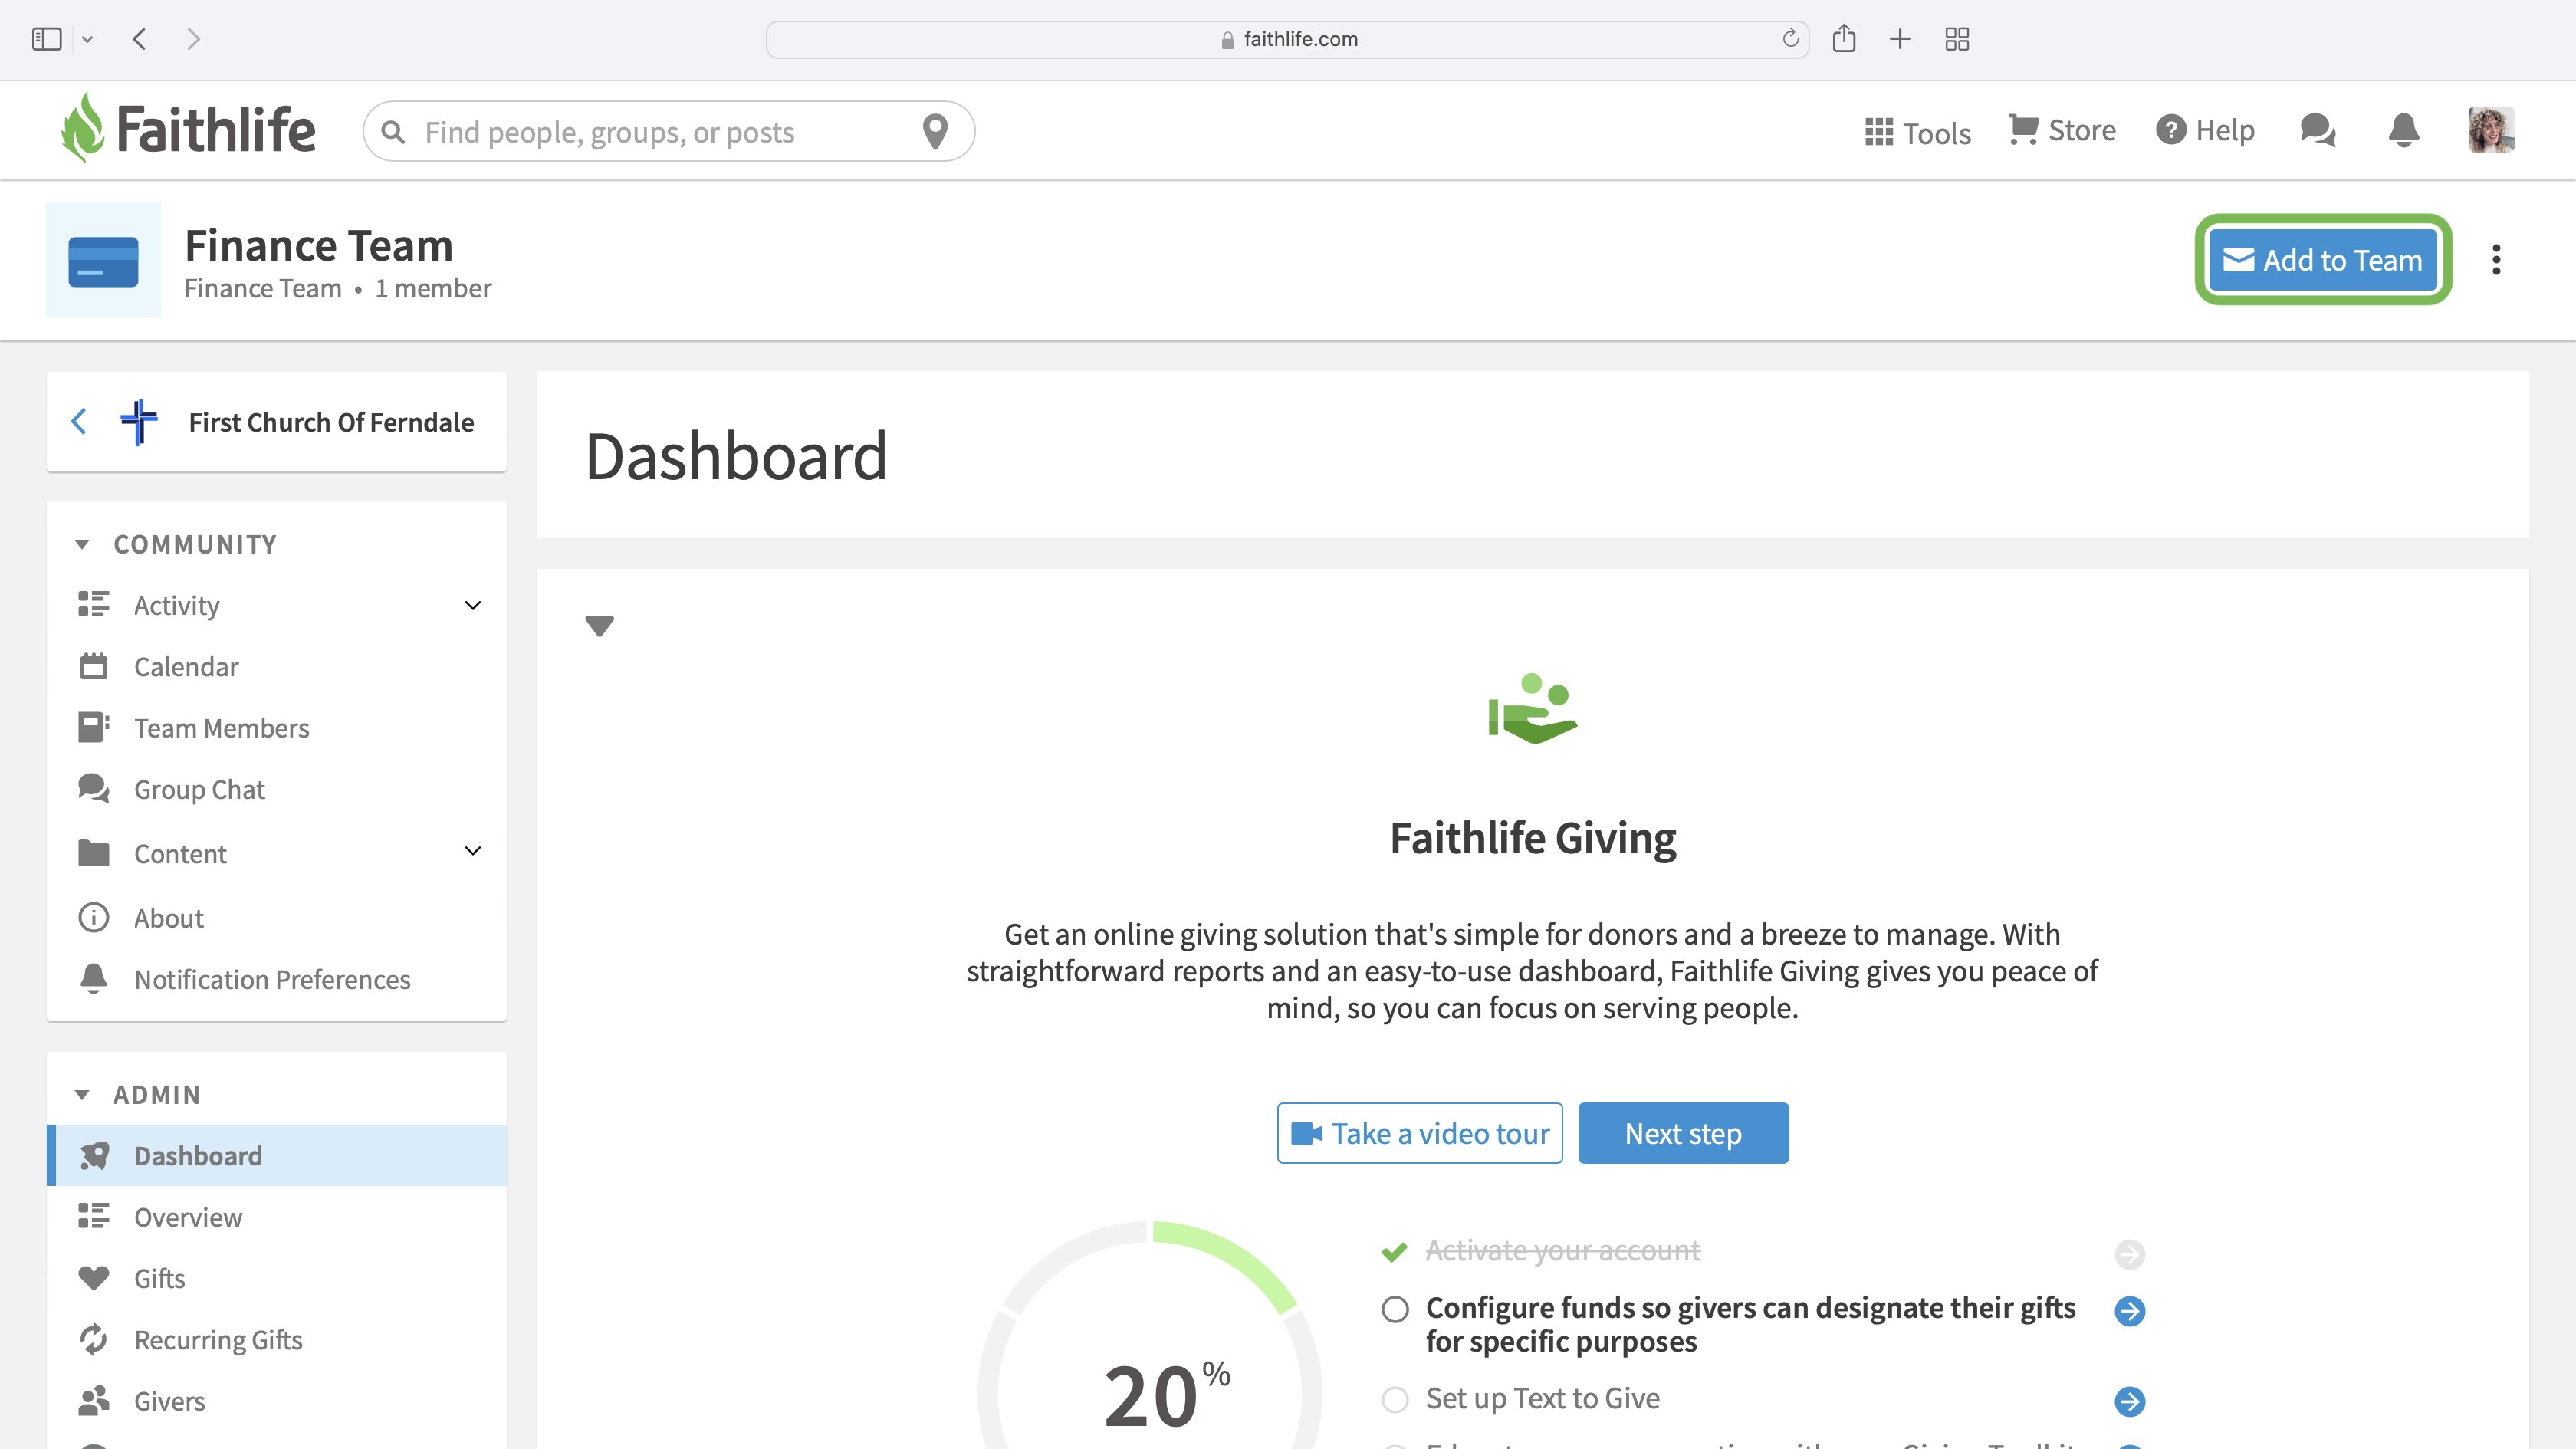Reload the page in Safari
Image resolution: width=2576 pixels, height=1449 pixels.
1790,38
